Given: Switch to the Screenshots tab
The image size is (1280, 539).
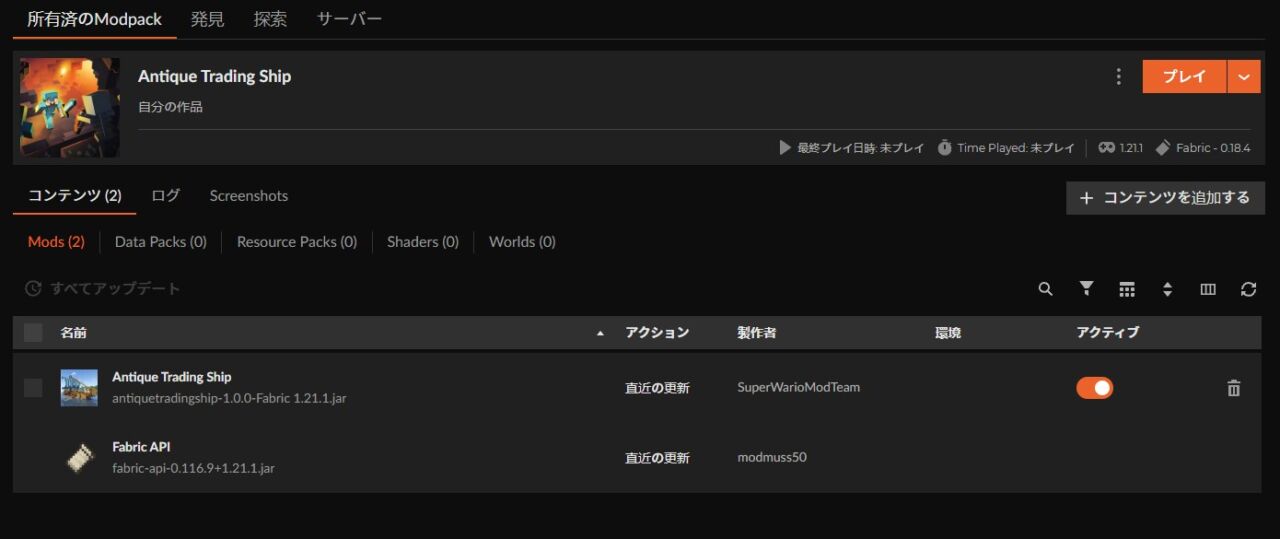Looking at the screenshot, I should 249,196.
